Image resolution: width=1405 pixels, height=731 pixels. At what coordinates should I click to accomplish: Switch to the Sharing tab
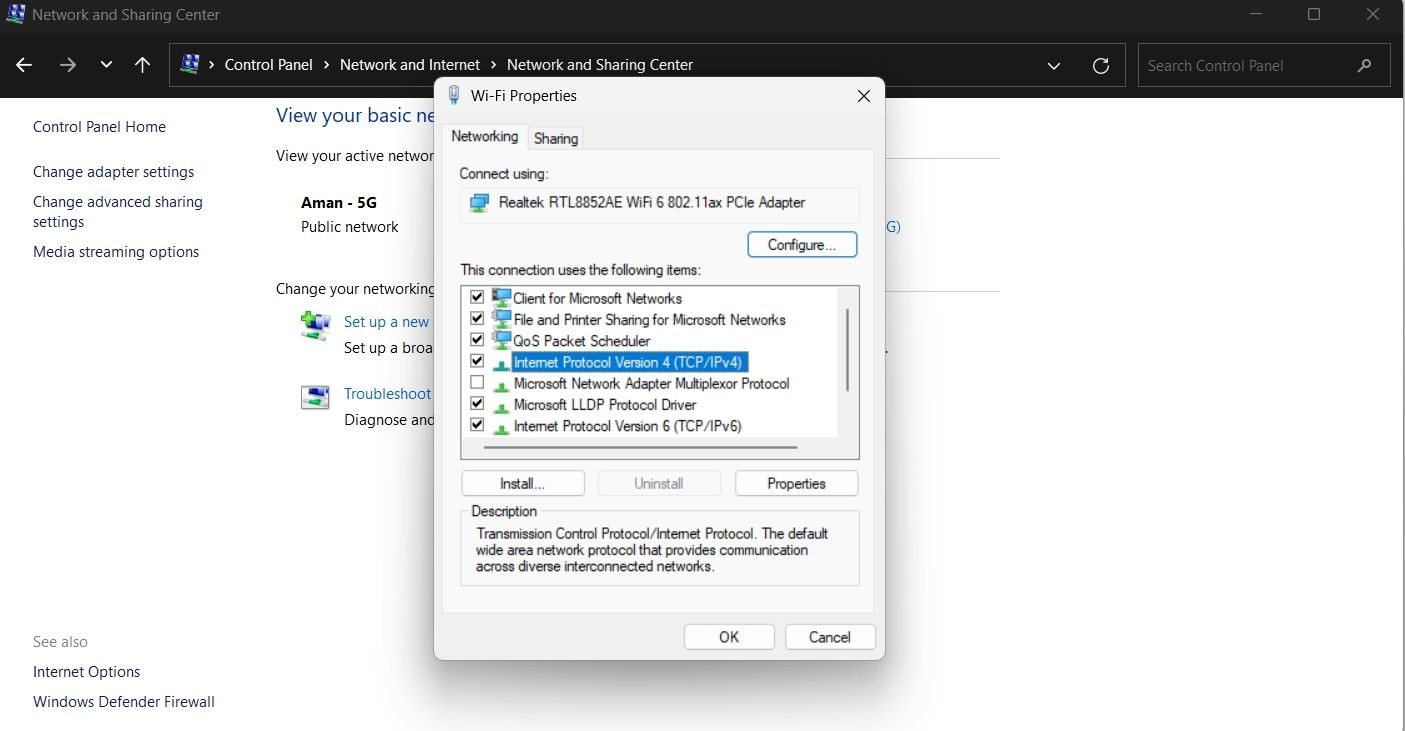tap(556, 138)
